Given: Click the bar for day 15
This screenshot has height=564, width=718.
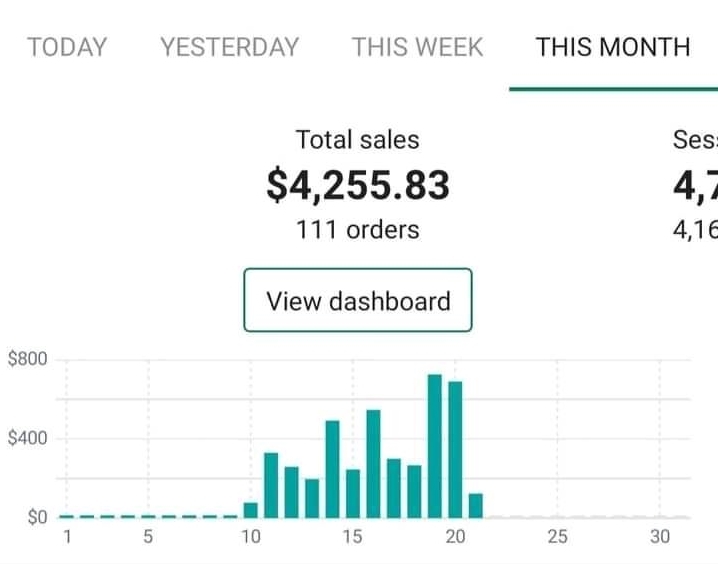Looking at the screenshot, I should (353, 493).
